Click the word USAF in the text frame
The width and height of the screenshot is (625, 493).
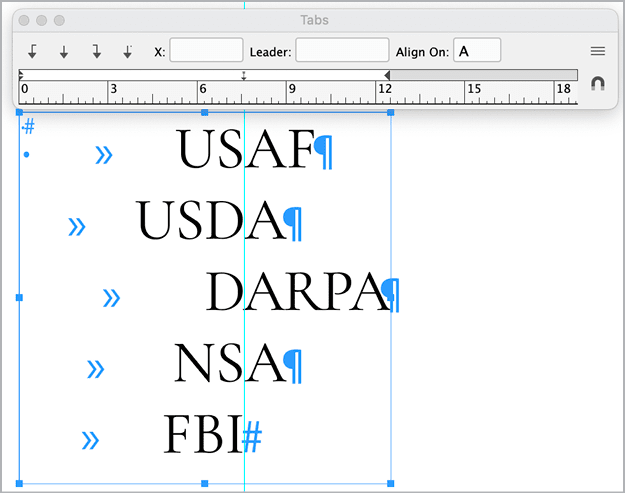(x=245, y=149)
